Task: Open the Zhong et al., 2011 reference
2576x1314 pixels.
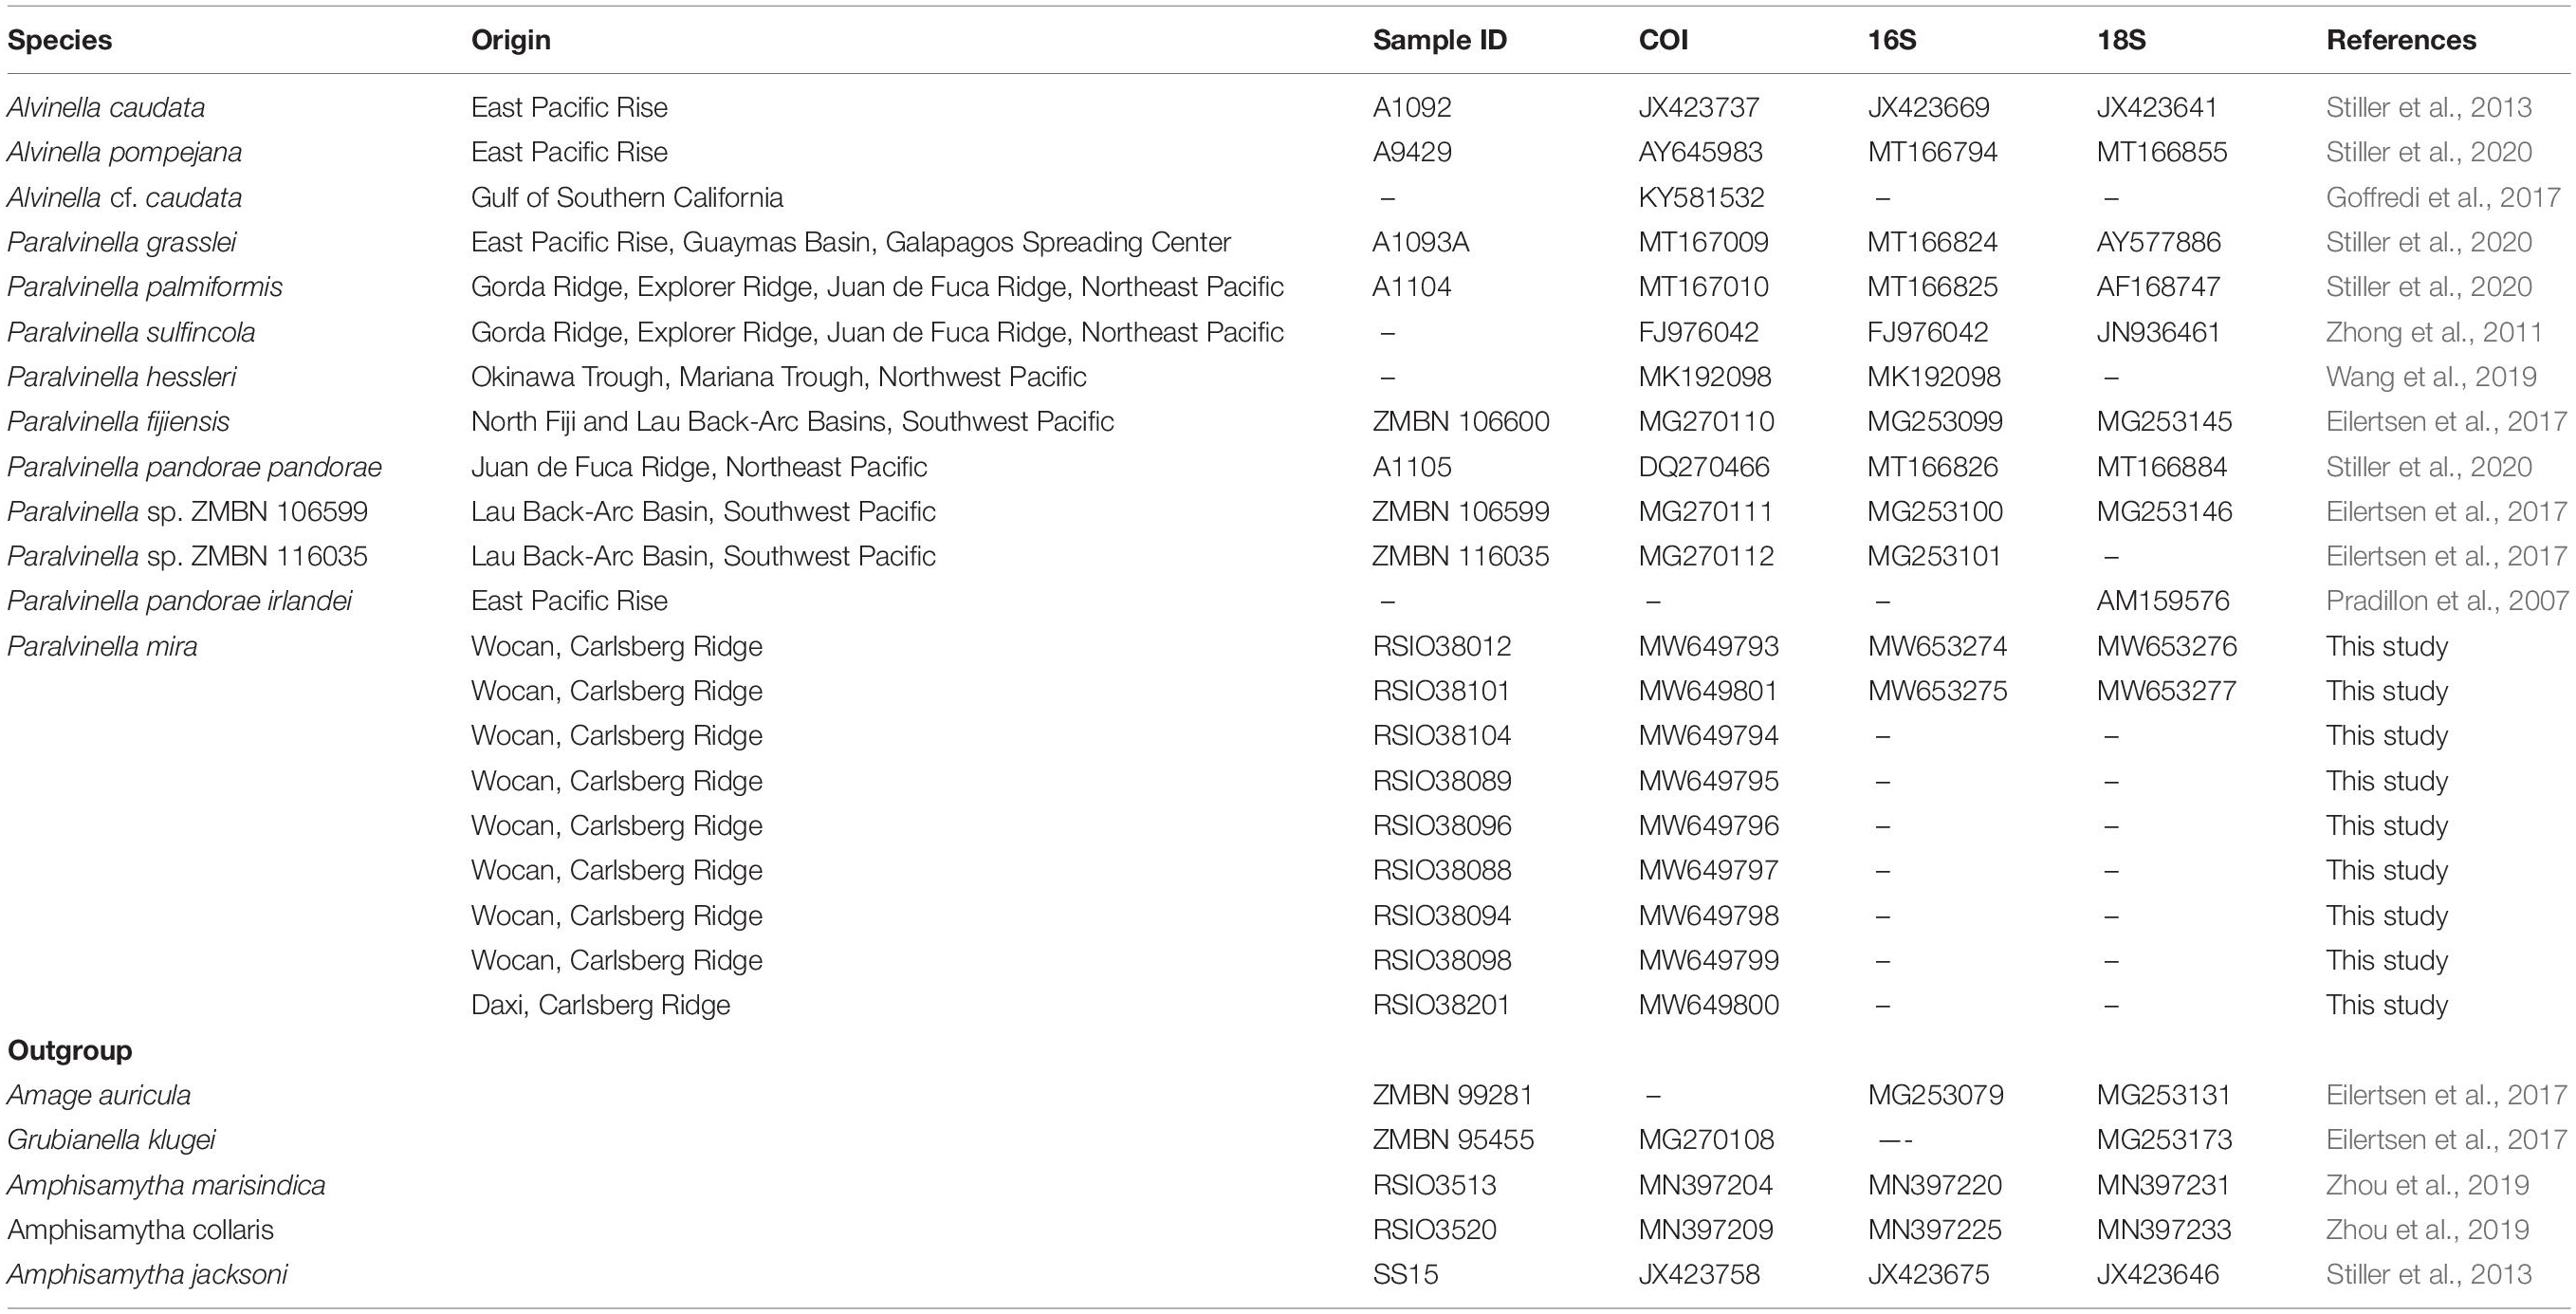Action: coord(2433,332)
